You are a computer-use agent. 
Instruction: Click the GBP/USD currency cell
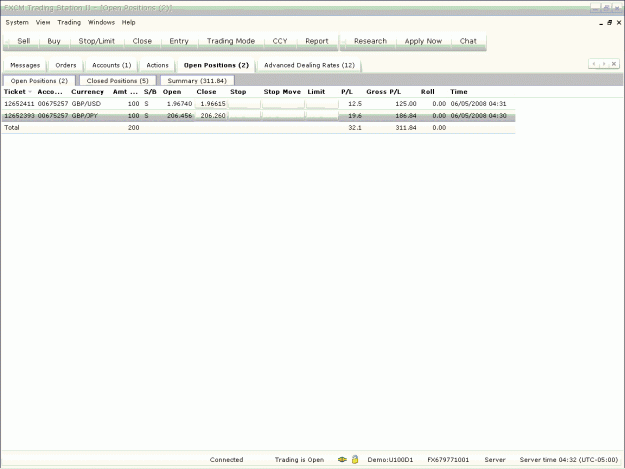click(x=86, y=104)
